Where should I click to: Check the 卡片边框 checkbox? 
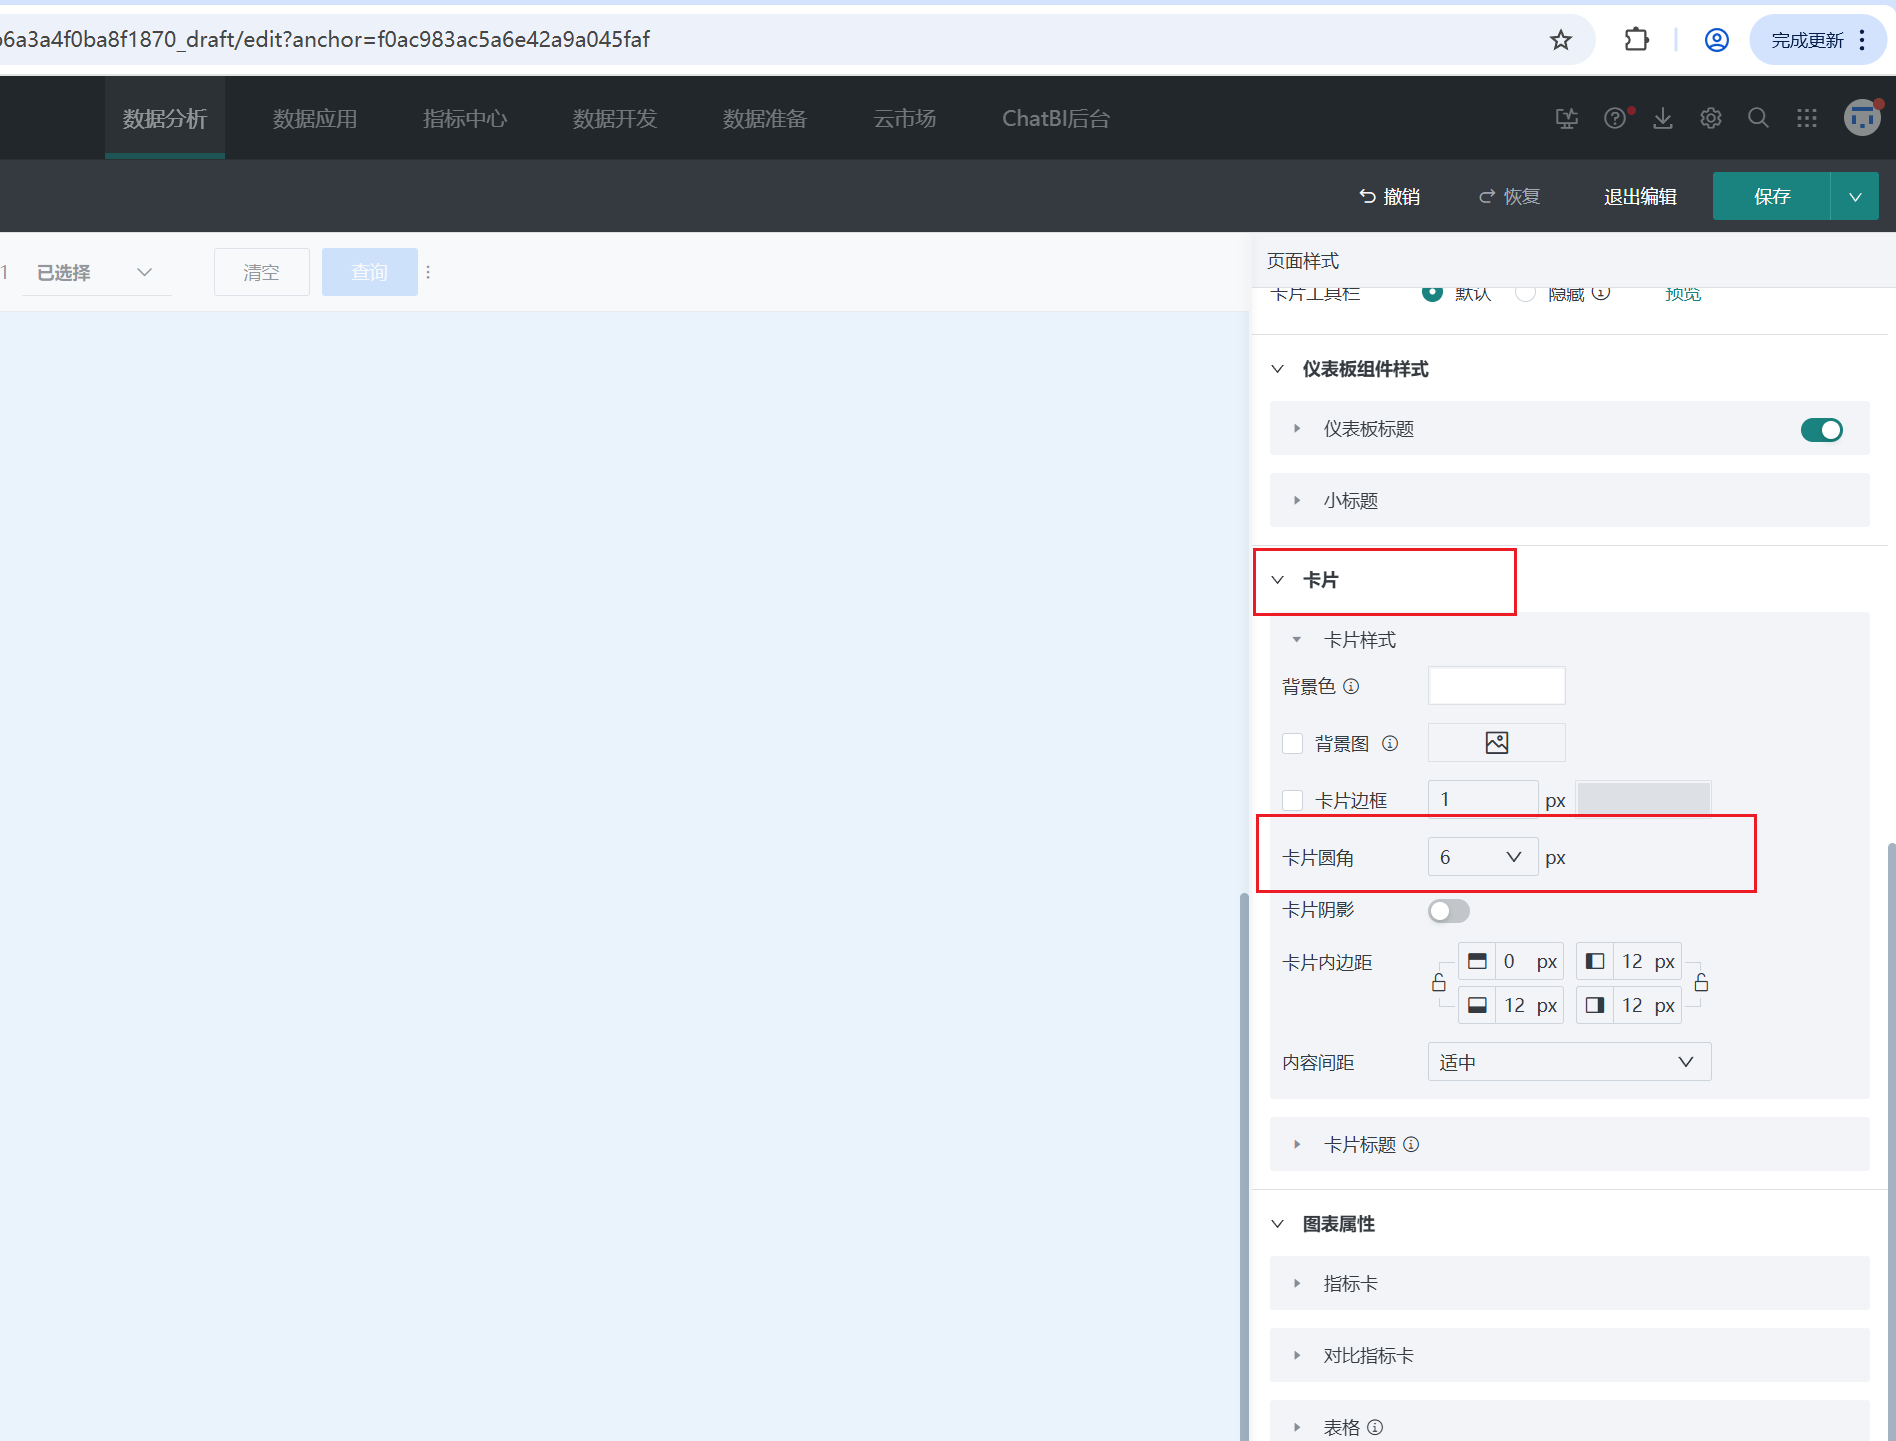tap(1292, 800)
